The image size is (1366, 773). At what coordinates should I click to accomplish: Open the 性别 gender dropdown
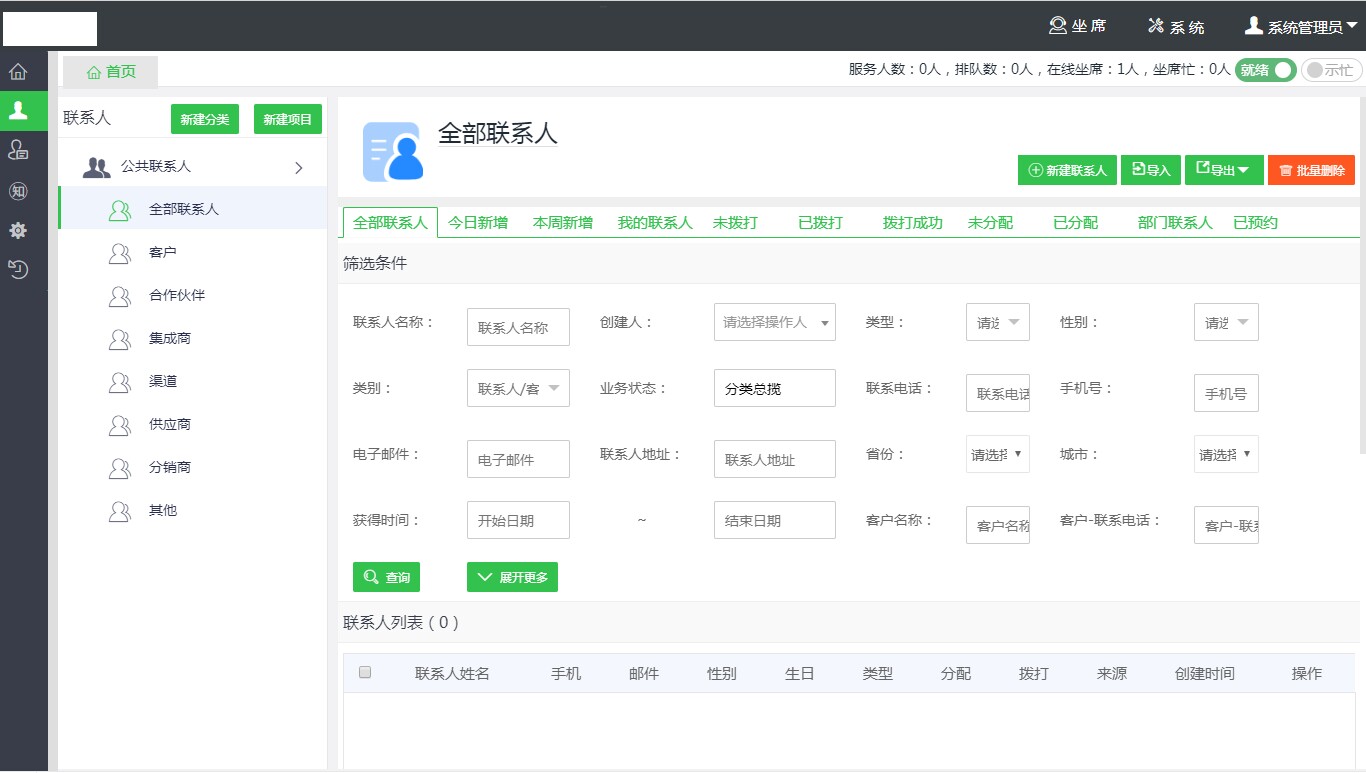click(1226, 322)
